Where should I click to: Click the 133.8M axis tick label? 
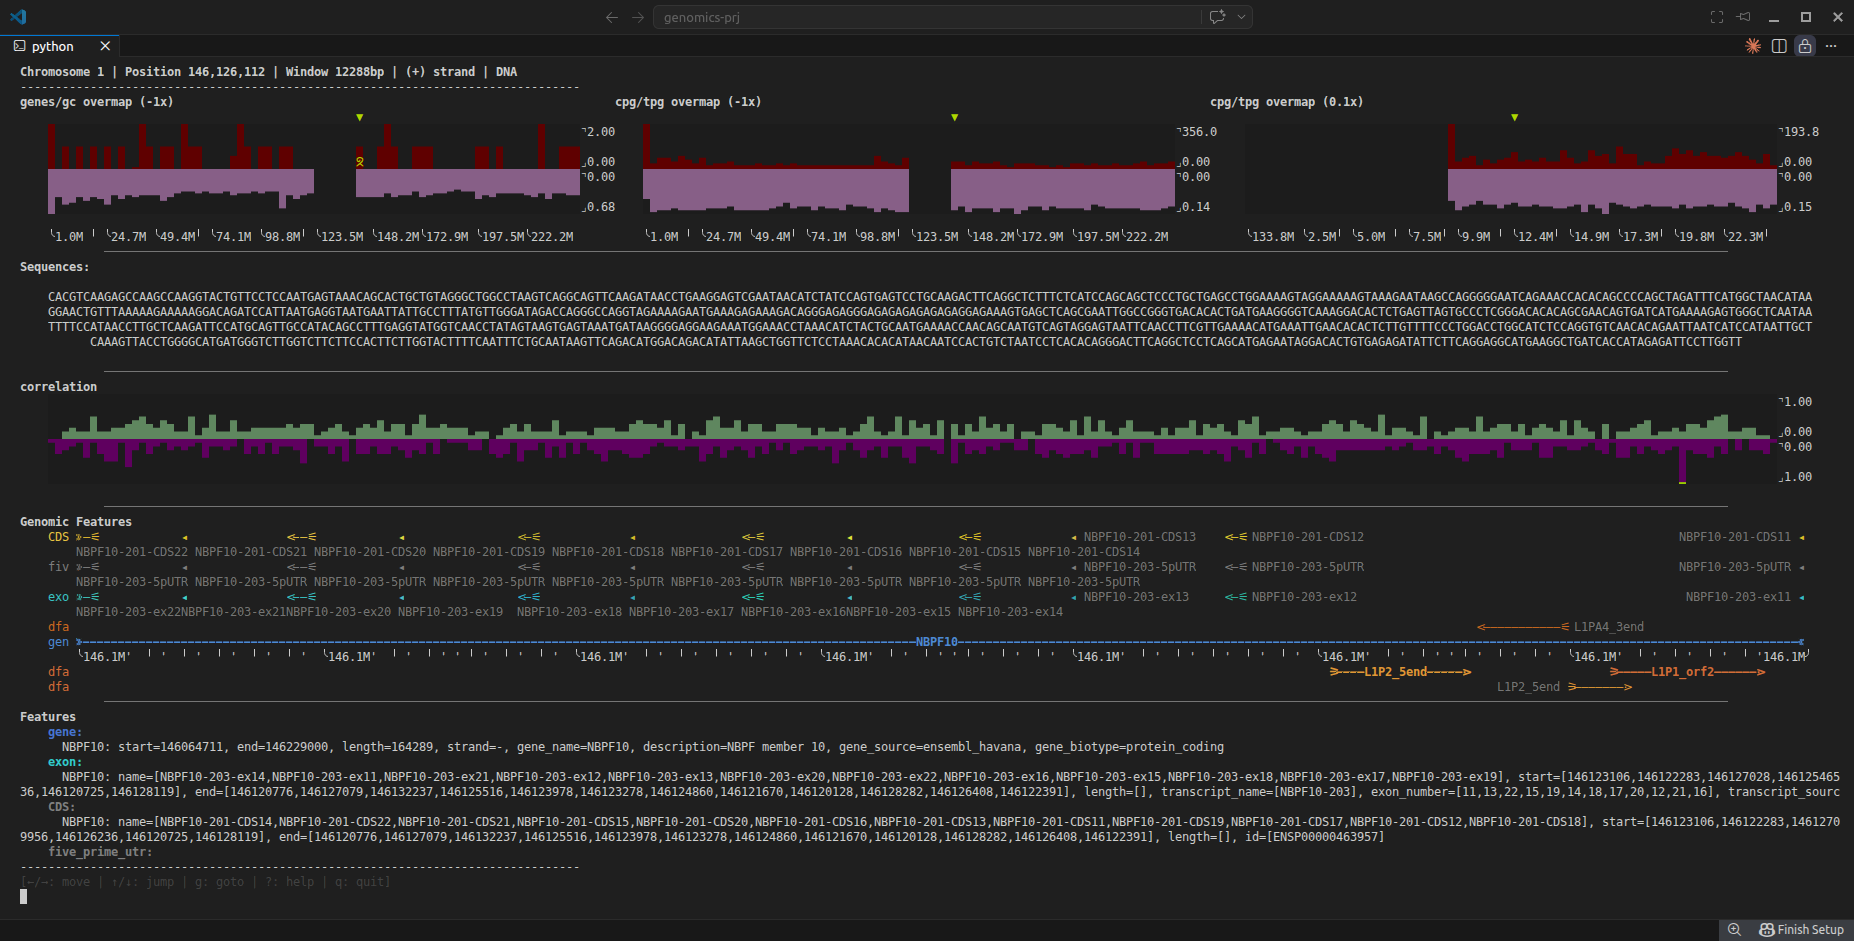coord(1273,237)
